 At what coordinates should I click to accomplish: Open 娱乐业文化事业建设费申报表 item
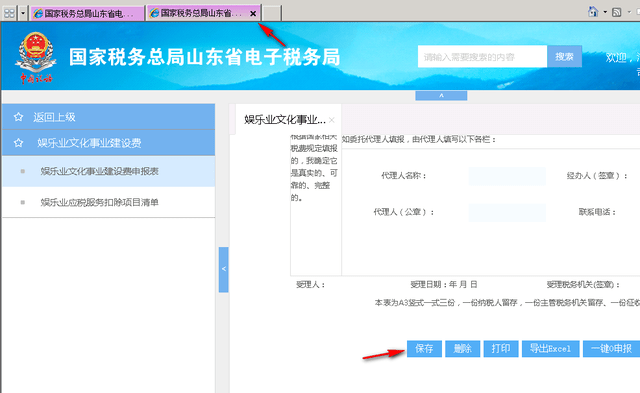point(109,171)
